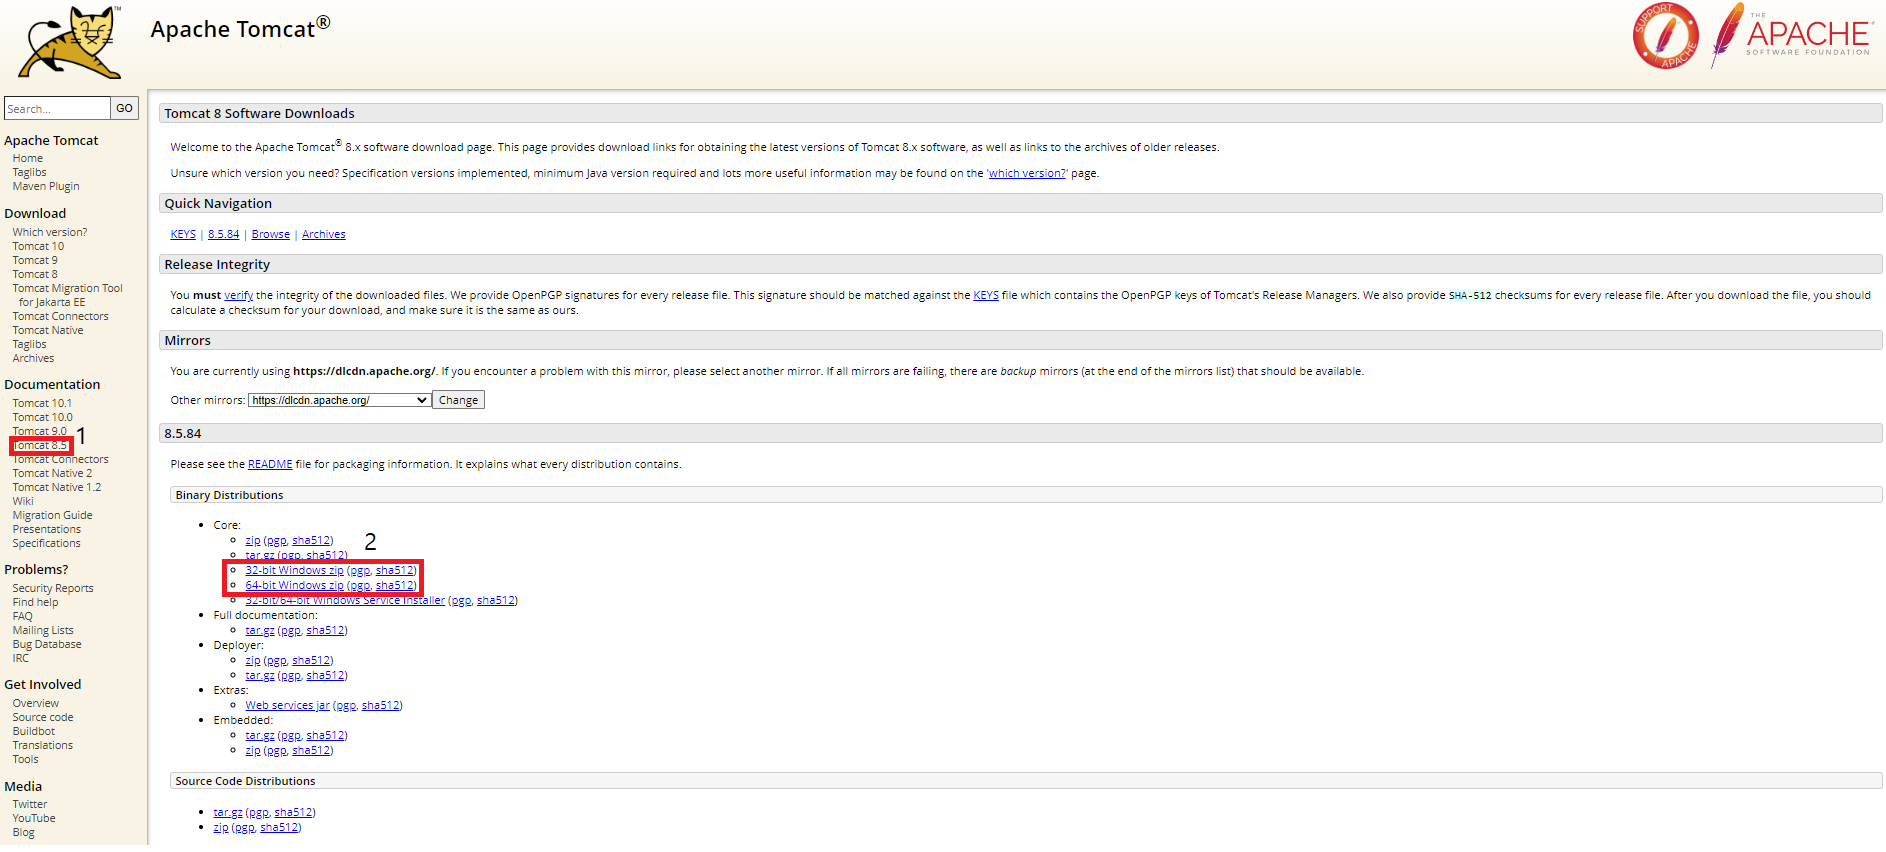The width and height of the screenshot is (1886, 852).
Task: Open Tomcat 10.0 documentation
Action: click(x=42, y=417)
